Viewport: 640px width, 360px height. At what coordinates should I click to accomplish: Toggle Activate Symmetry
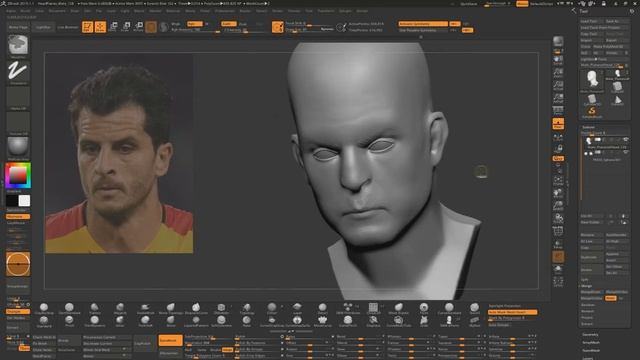423,24
